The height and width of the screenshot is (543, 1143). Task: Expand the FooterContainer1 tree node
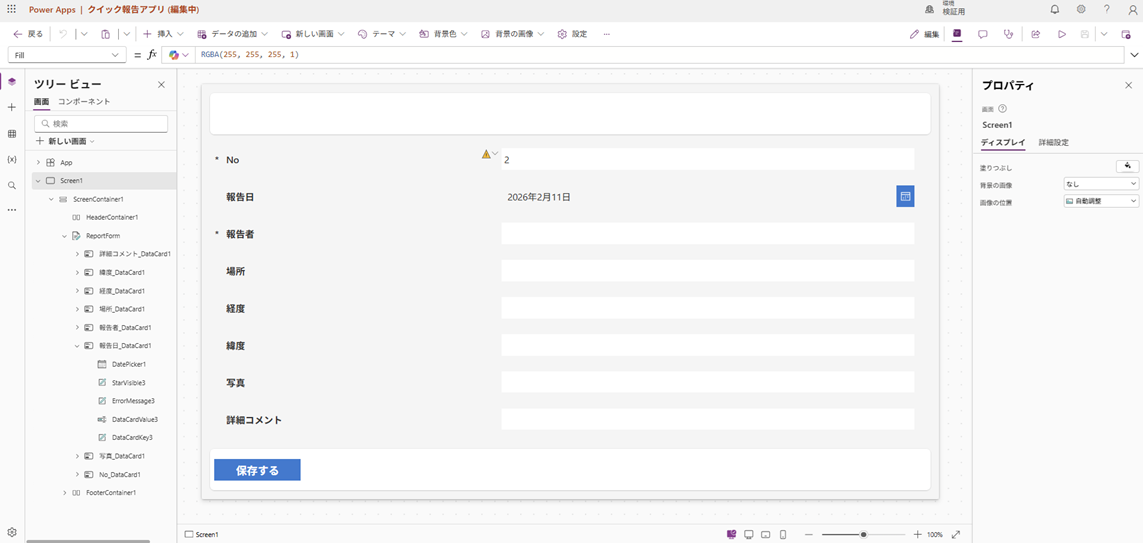tap(65, 493)
